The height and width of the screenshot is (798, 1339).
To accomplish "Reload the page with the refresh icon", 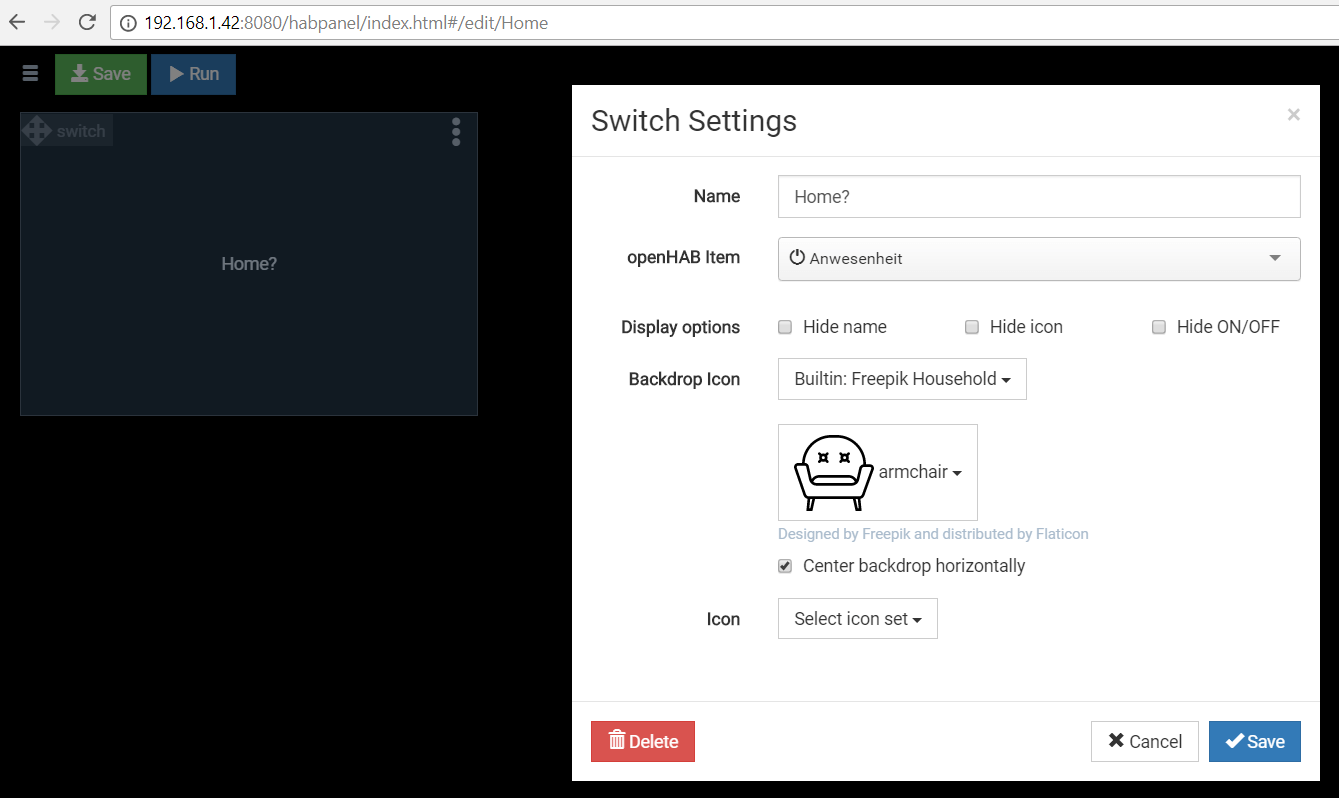I will pyautogui.click(x=88, y=21).
